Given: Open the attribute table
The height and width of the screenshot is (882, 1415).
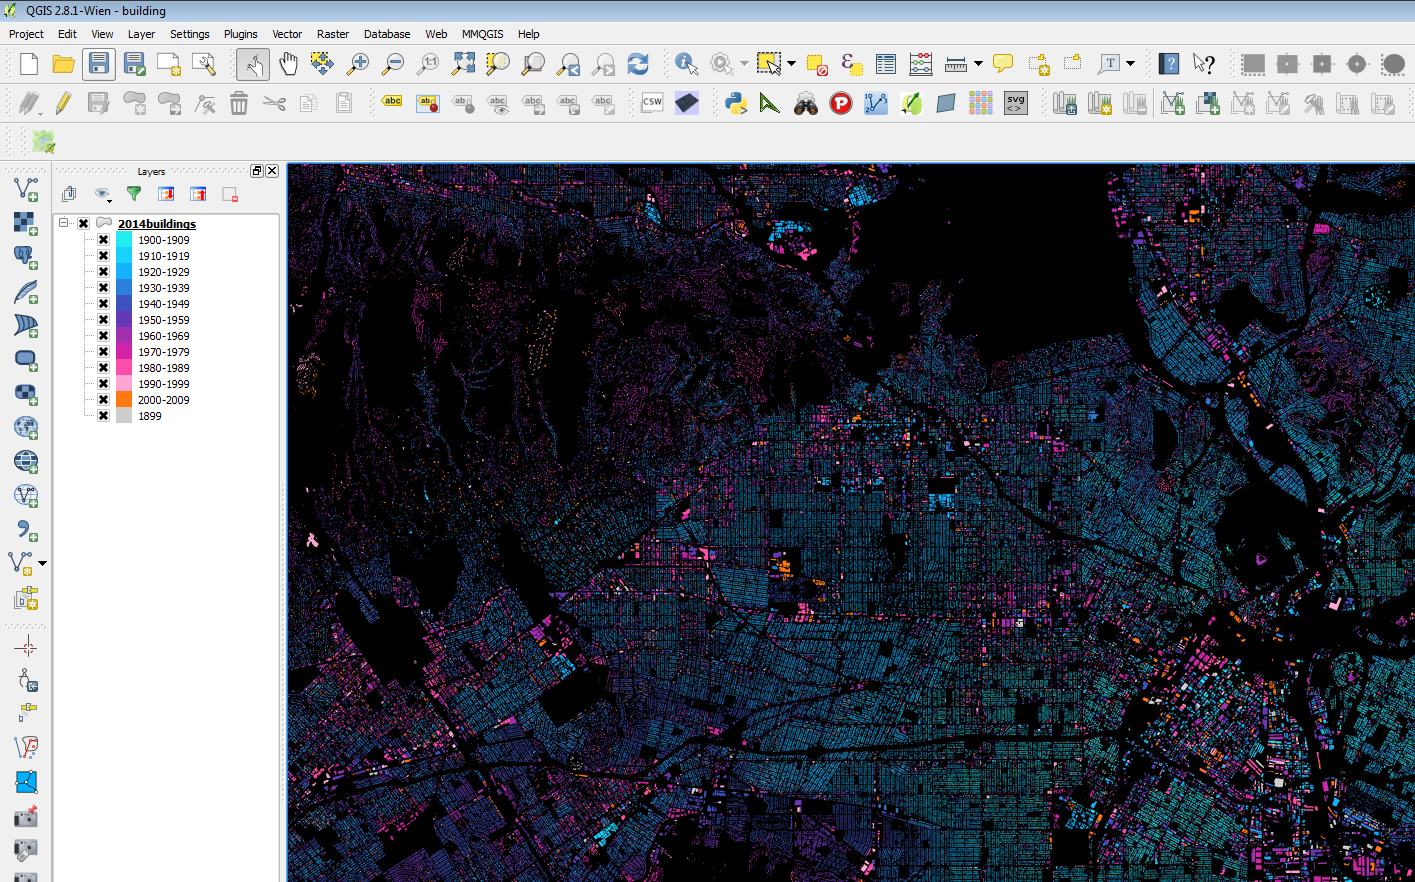Looking at the screenshot, I should 885,65.
